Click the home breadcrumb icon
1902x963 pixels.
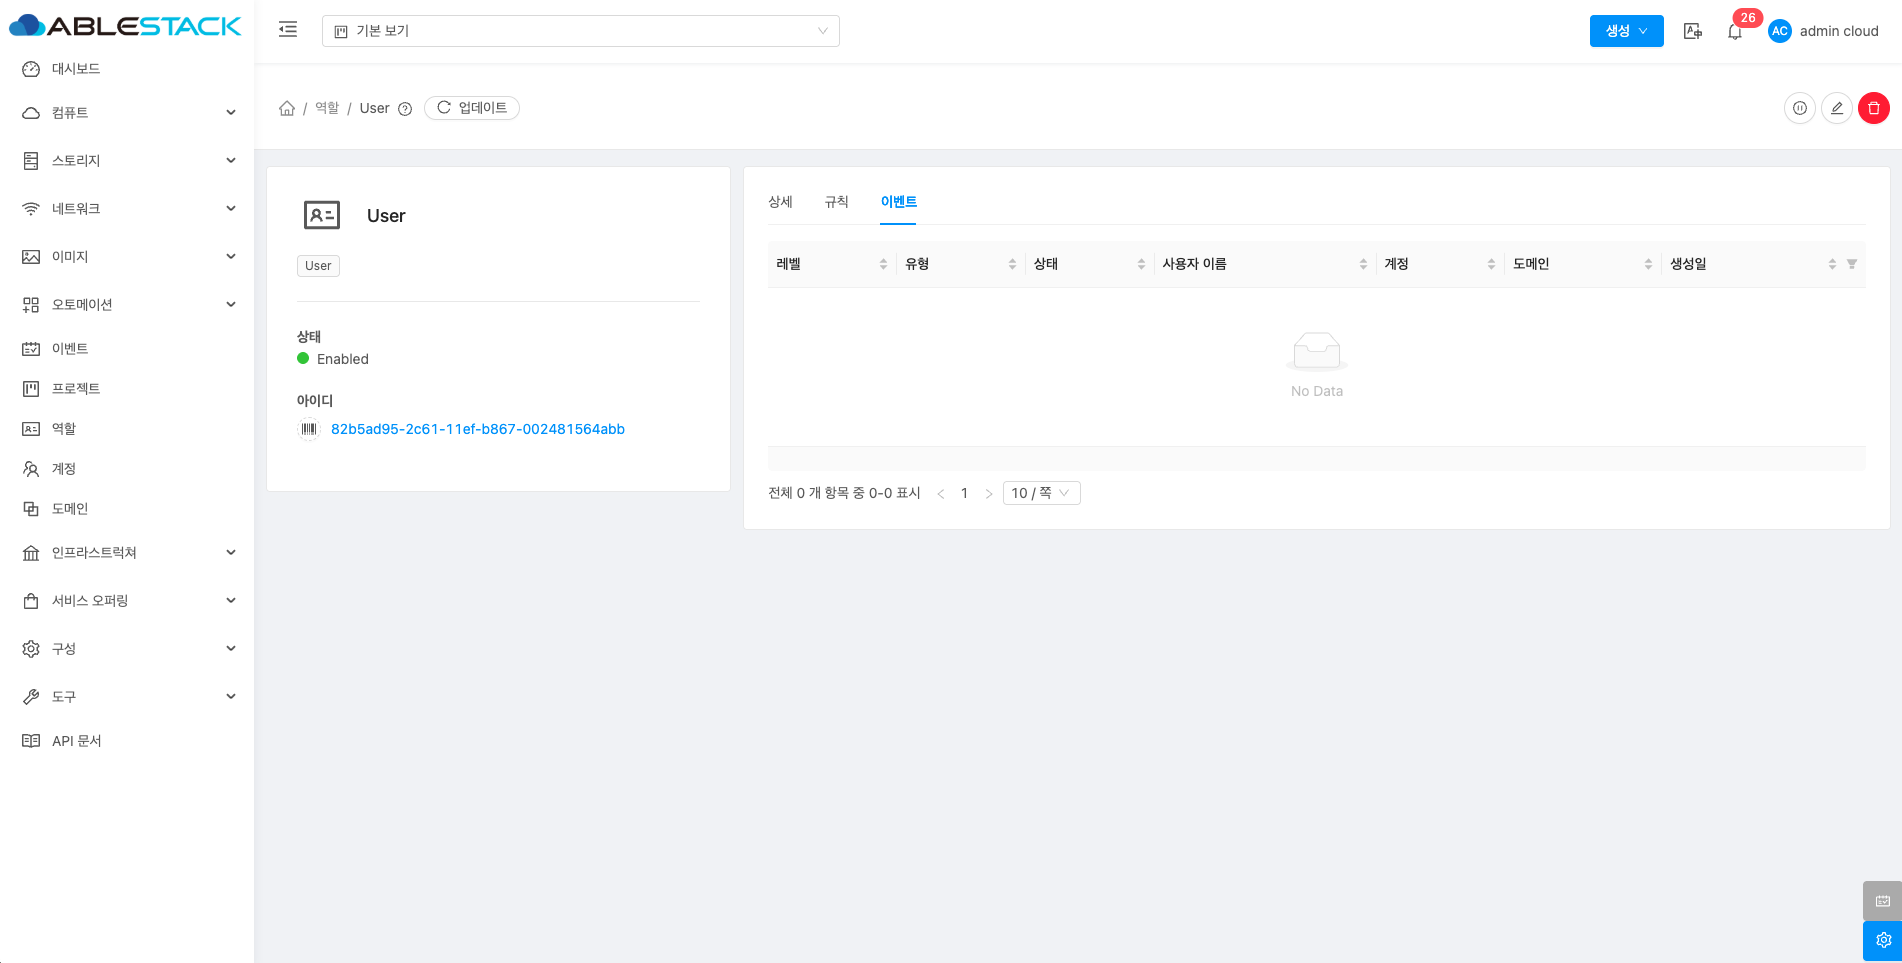[287, 108]
